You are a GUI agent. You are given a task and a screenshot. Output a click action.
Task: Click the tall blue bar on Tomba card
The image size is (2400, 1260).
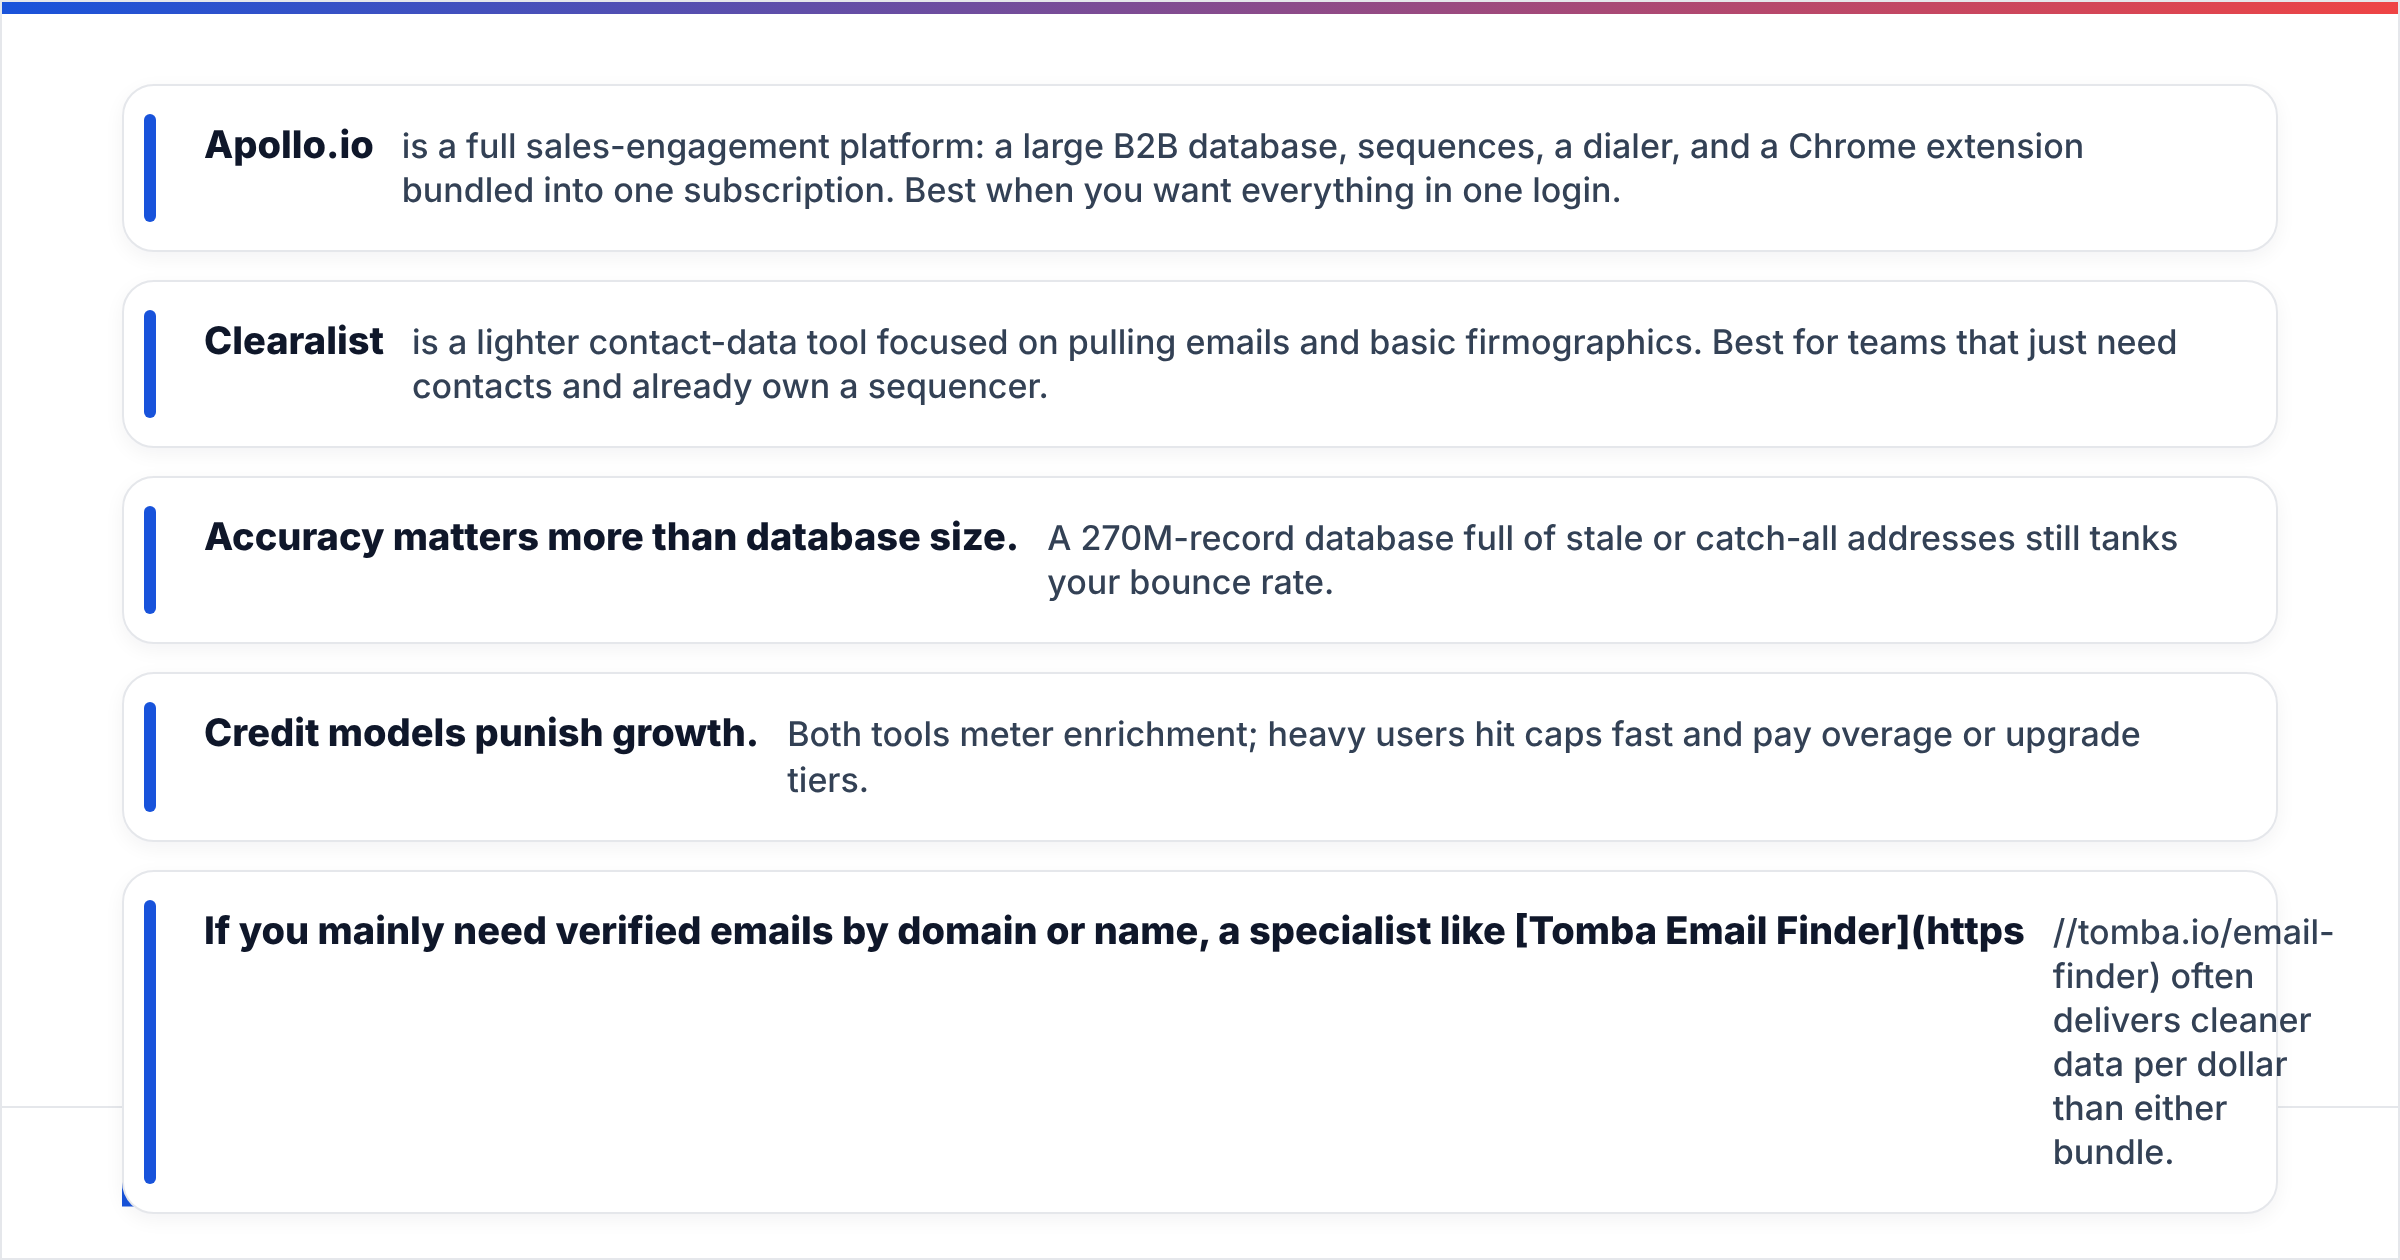click(150, 1042)
